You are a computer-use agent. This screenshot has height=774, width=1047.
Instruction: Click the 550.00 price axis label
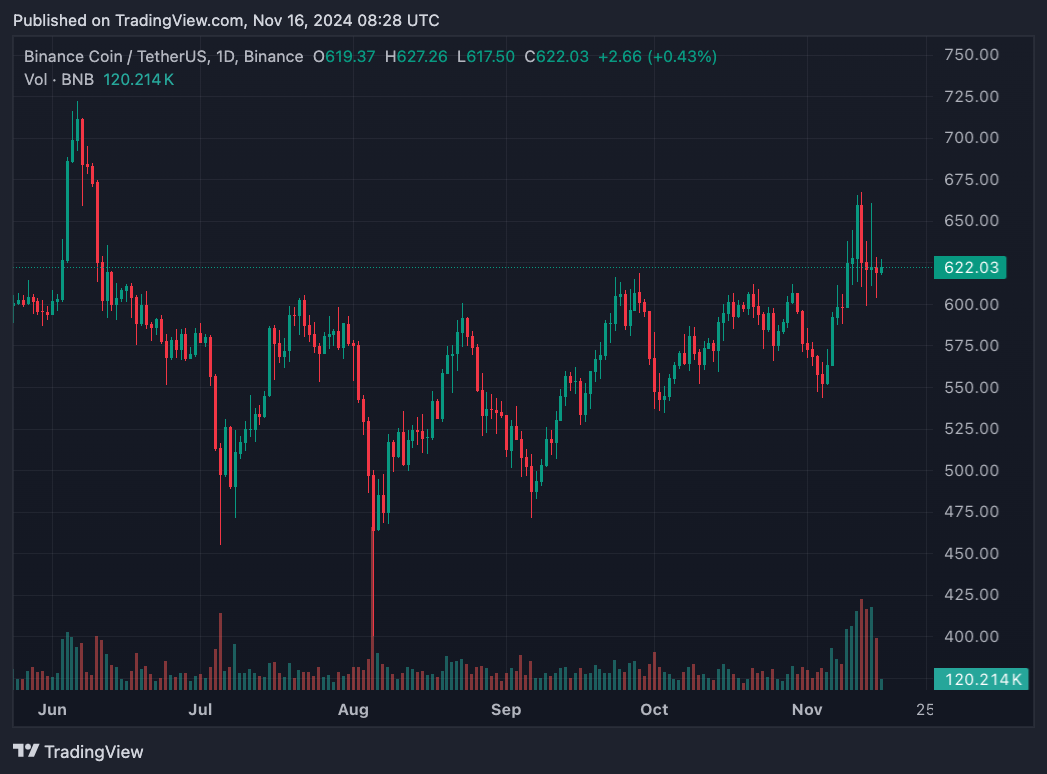point(972,387)
